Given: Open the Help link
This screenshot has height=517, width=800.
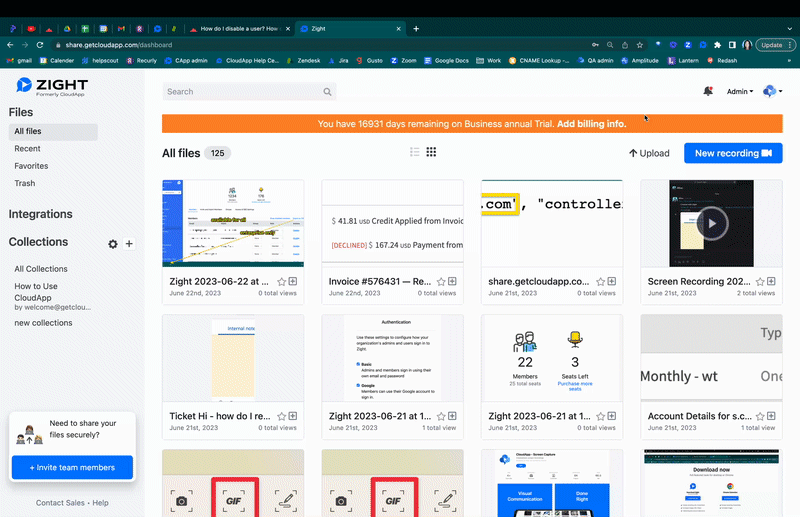Looking at the screenshot, I should point(101,503).
